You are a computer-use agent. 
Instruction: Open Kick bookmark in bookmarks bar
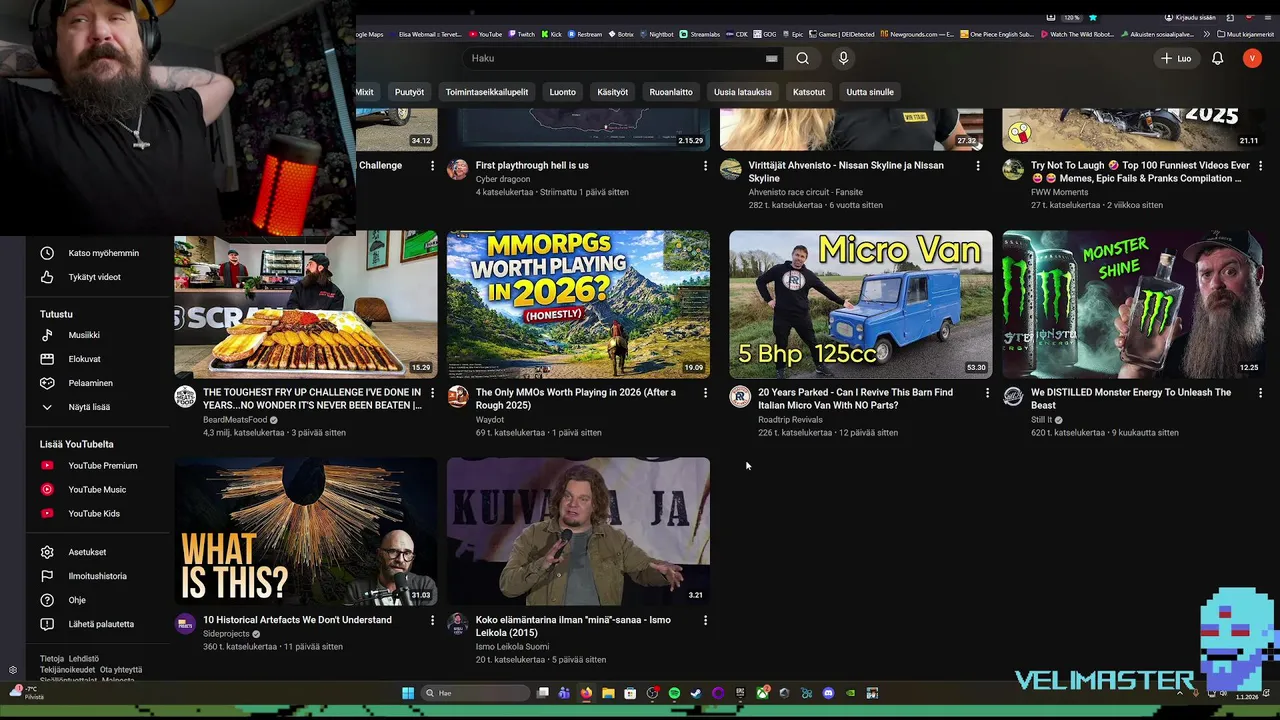click(x=552, y=34)
